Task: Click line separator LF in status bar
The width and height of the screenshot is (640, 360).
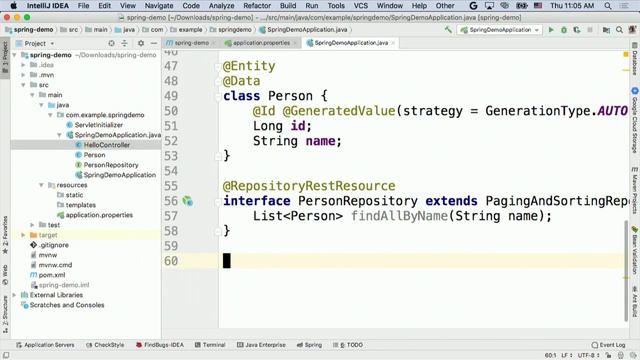Action: coord(567,356)
